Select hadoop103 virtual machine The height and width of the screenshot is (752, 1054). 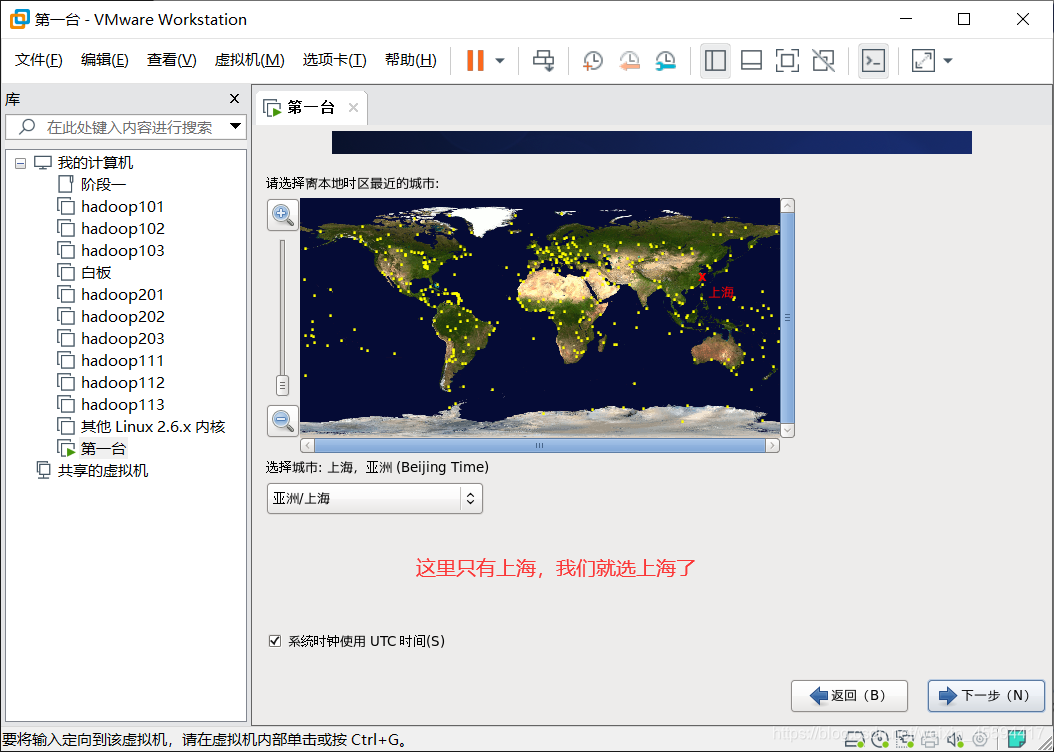coord(122,251)
